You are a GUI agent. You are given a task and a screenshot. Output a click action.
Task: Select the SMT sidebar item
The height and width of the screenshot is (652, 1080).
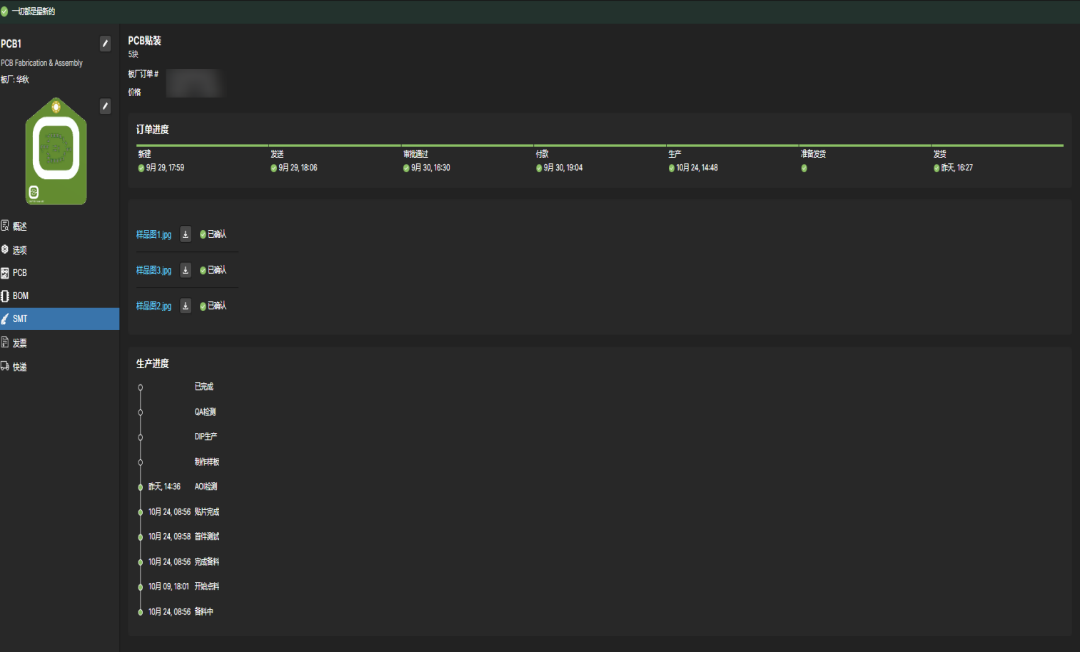click(59, 319)
